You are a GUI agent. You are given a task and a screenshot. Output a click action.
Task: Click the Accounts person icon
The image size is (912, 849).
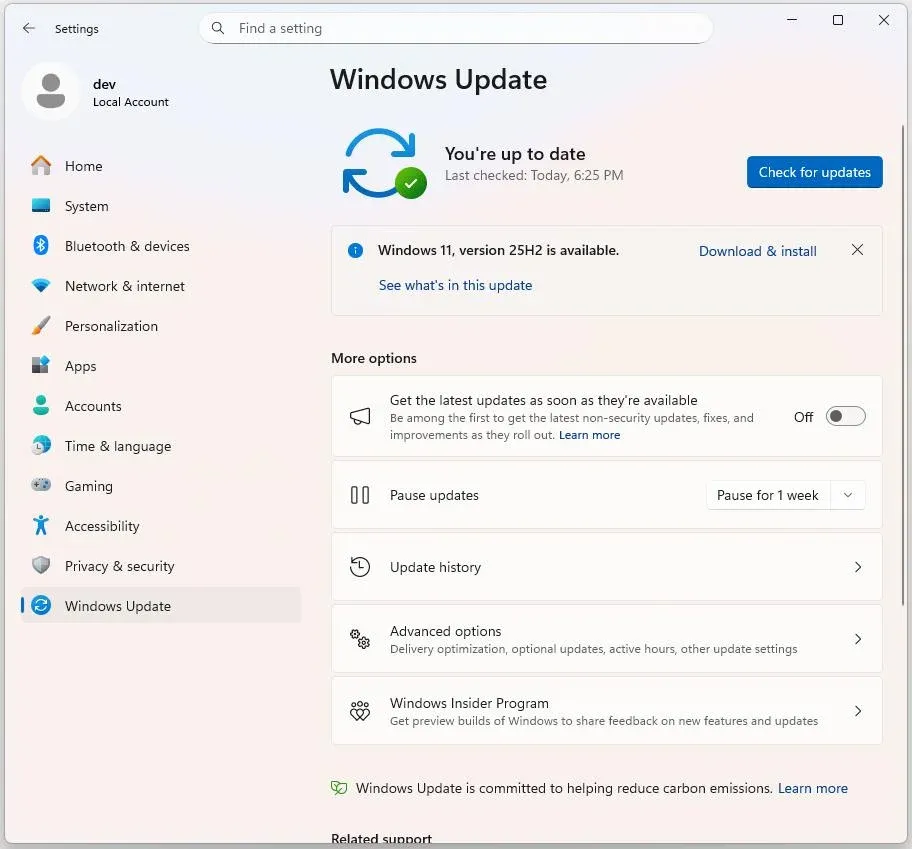pyautogui.click(x=41, y=405)
